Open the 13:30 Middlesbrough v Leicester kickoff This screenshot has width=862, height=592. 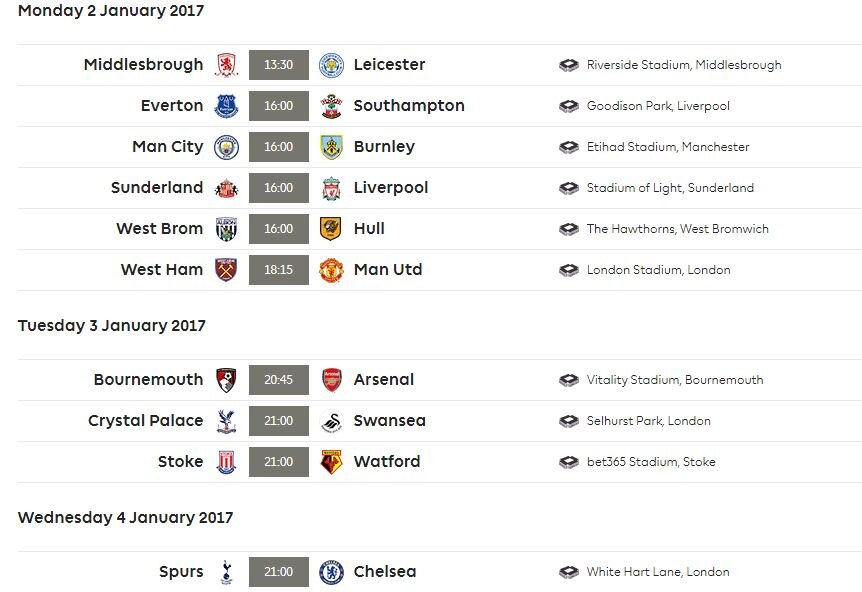279,65
